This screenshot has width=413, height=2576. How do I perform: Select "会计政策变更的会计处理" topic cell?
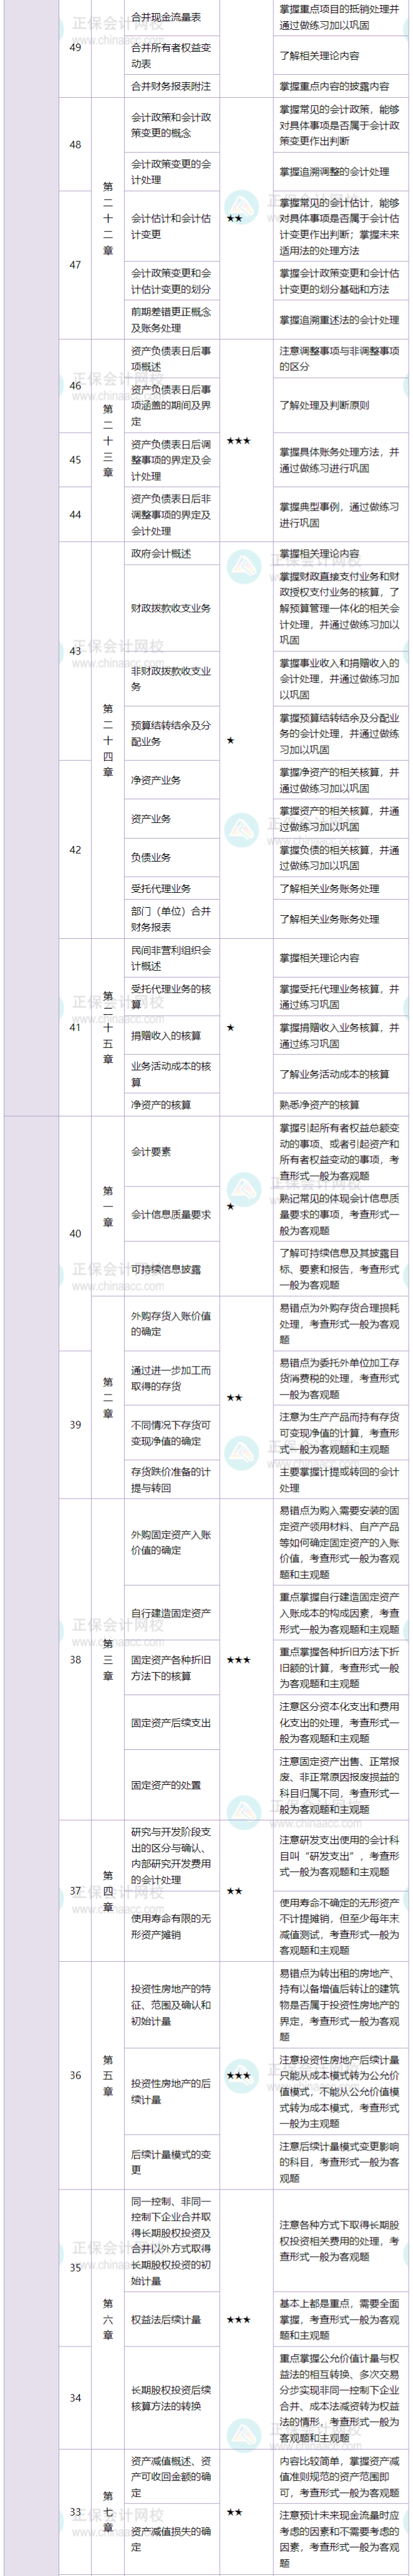[172, 171]
